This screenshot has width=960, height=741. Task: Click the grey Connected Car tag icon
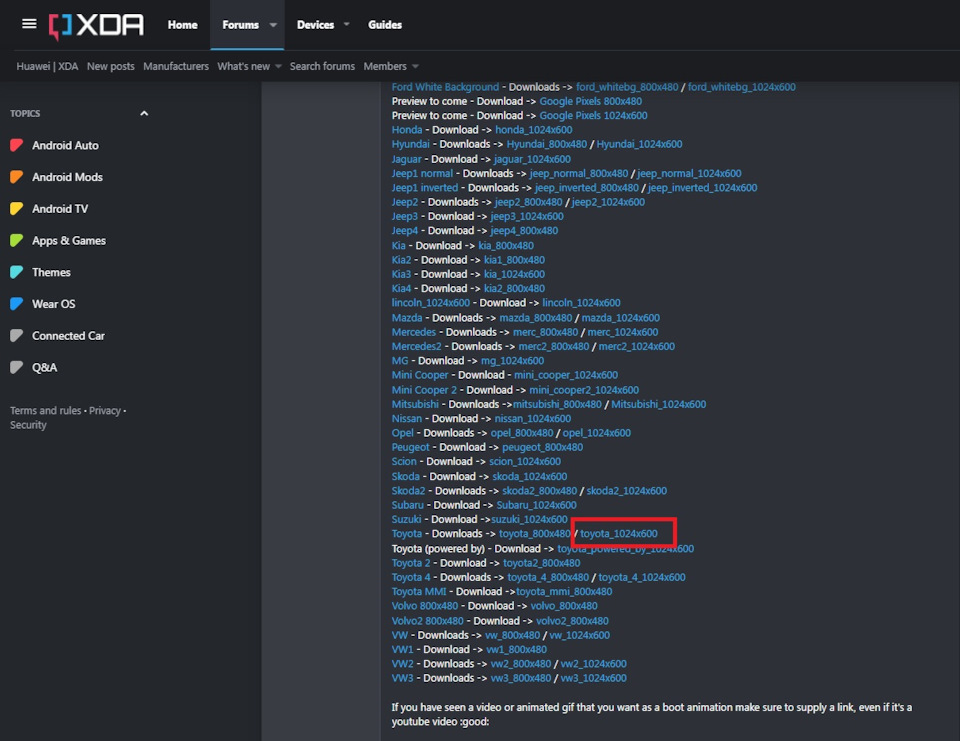tap(17, 336)
